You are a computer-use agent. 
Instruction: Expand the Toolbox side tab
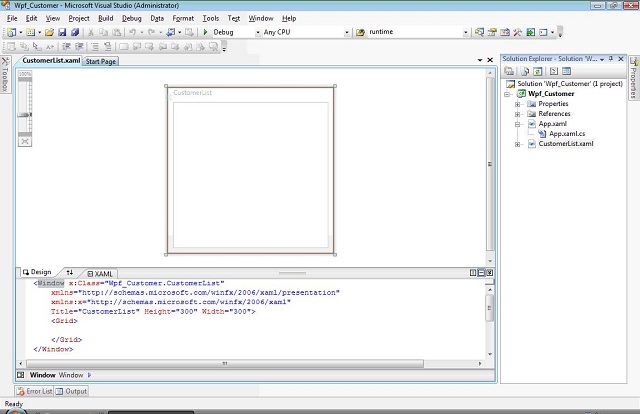(x=5, y=74)
